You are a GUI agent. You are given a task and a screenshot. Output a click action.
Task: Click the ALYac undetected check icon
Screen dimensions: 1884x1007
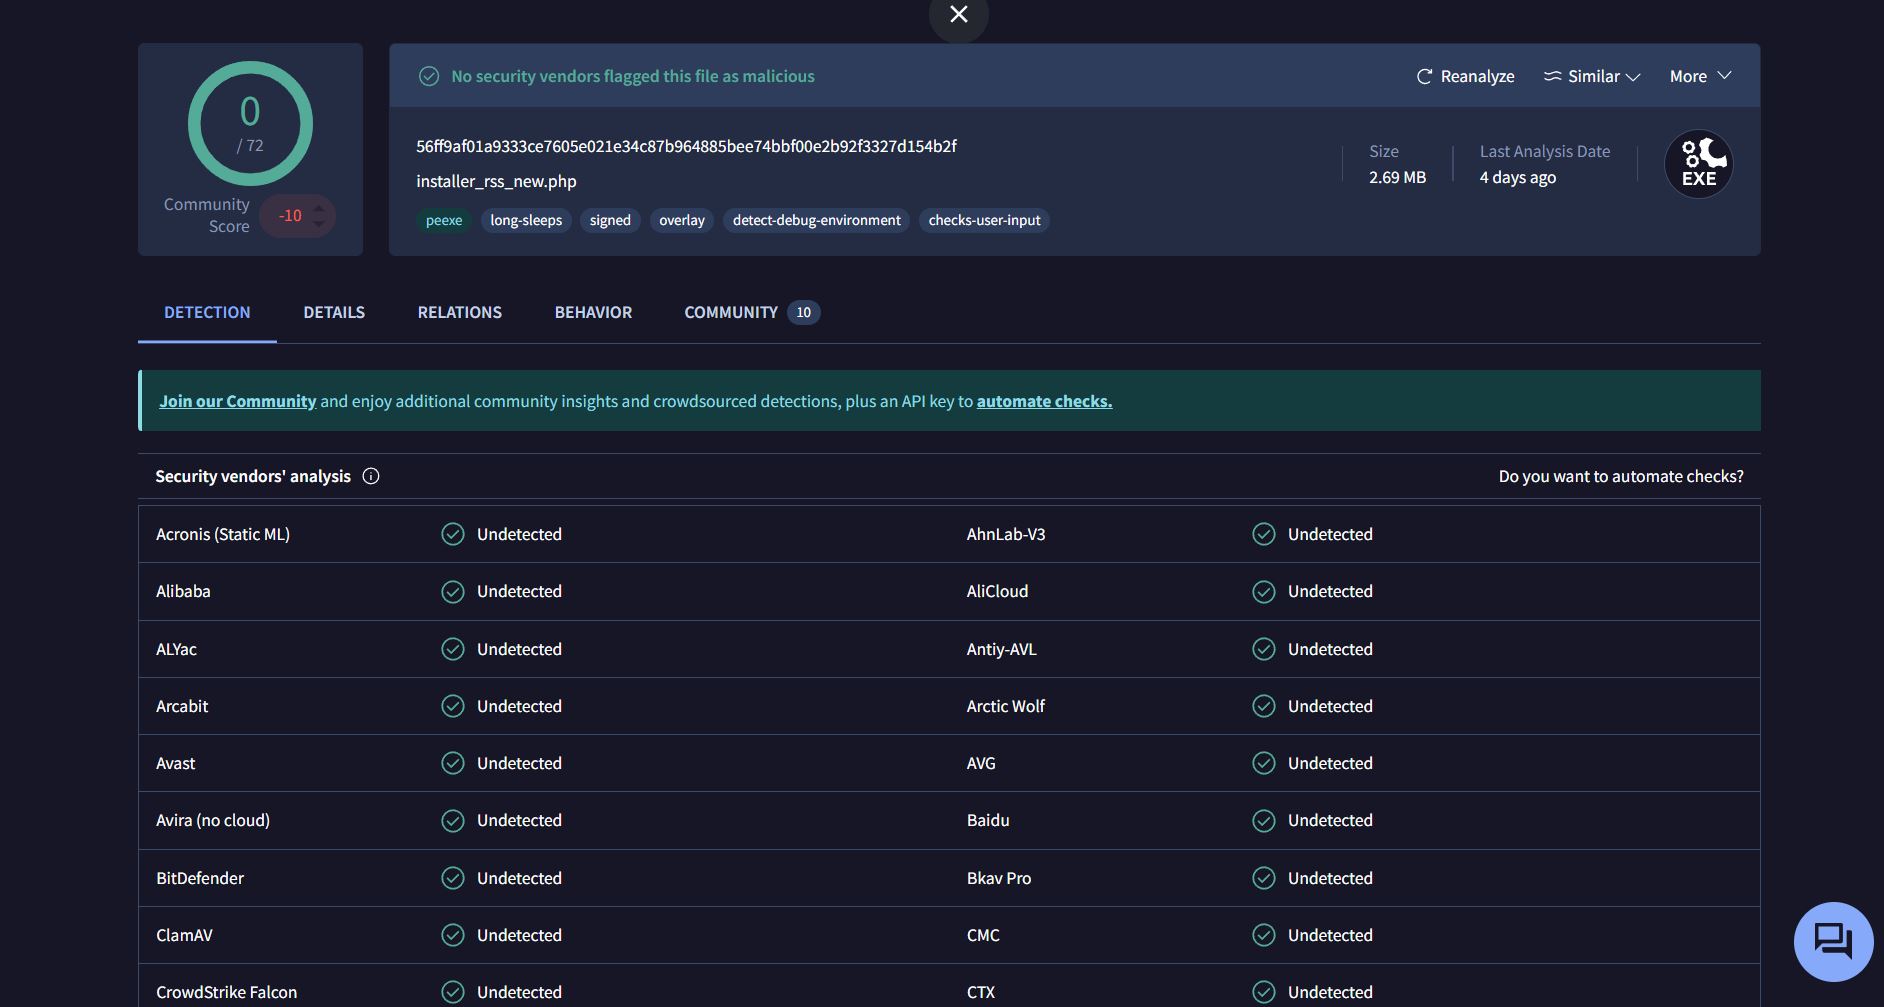click(453, 649)
